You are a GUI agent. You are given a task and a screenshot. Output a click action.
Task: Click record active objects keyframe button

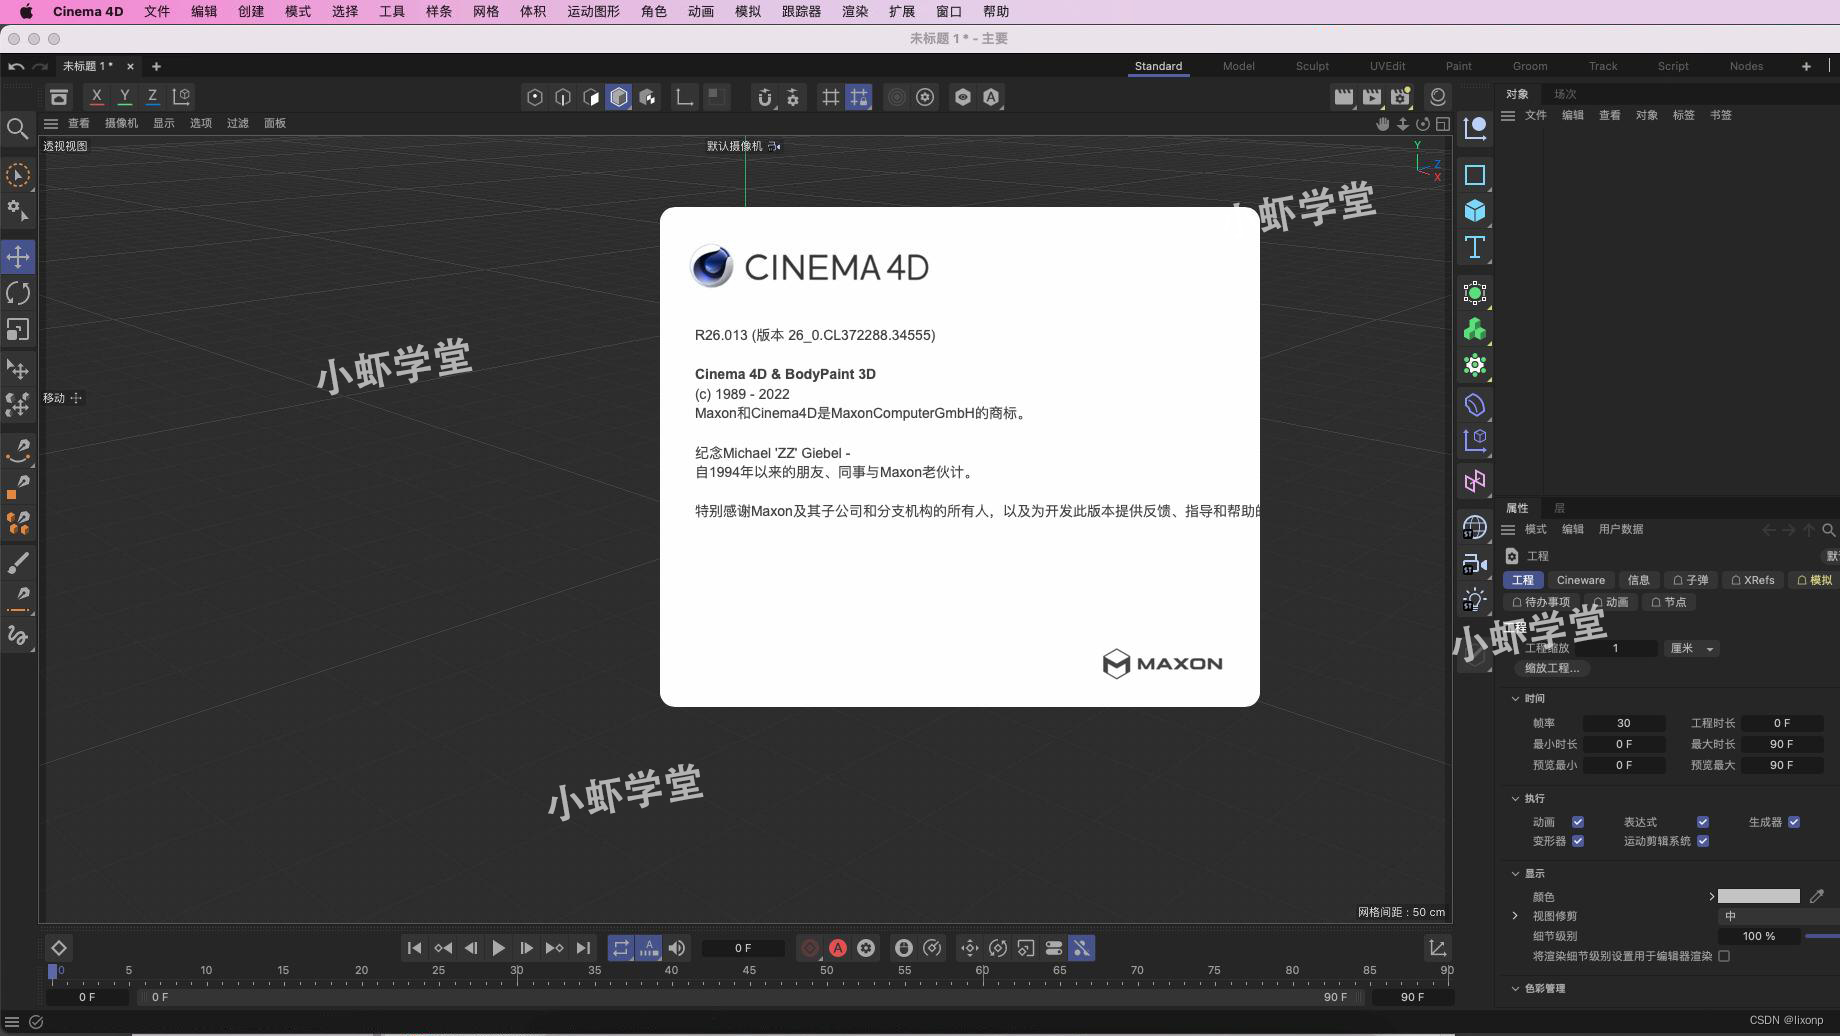pyautogui.click(x=810, y=948)
